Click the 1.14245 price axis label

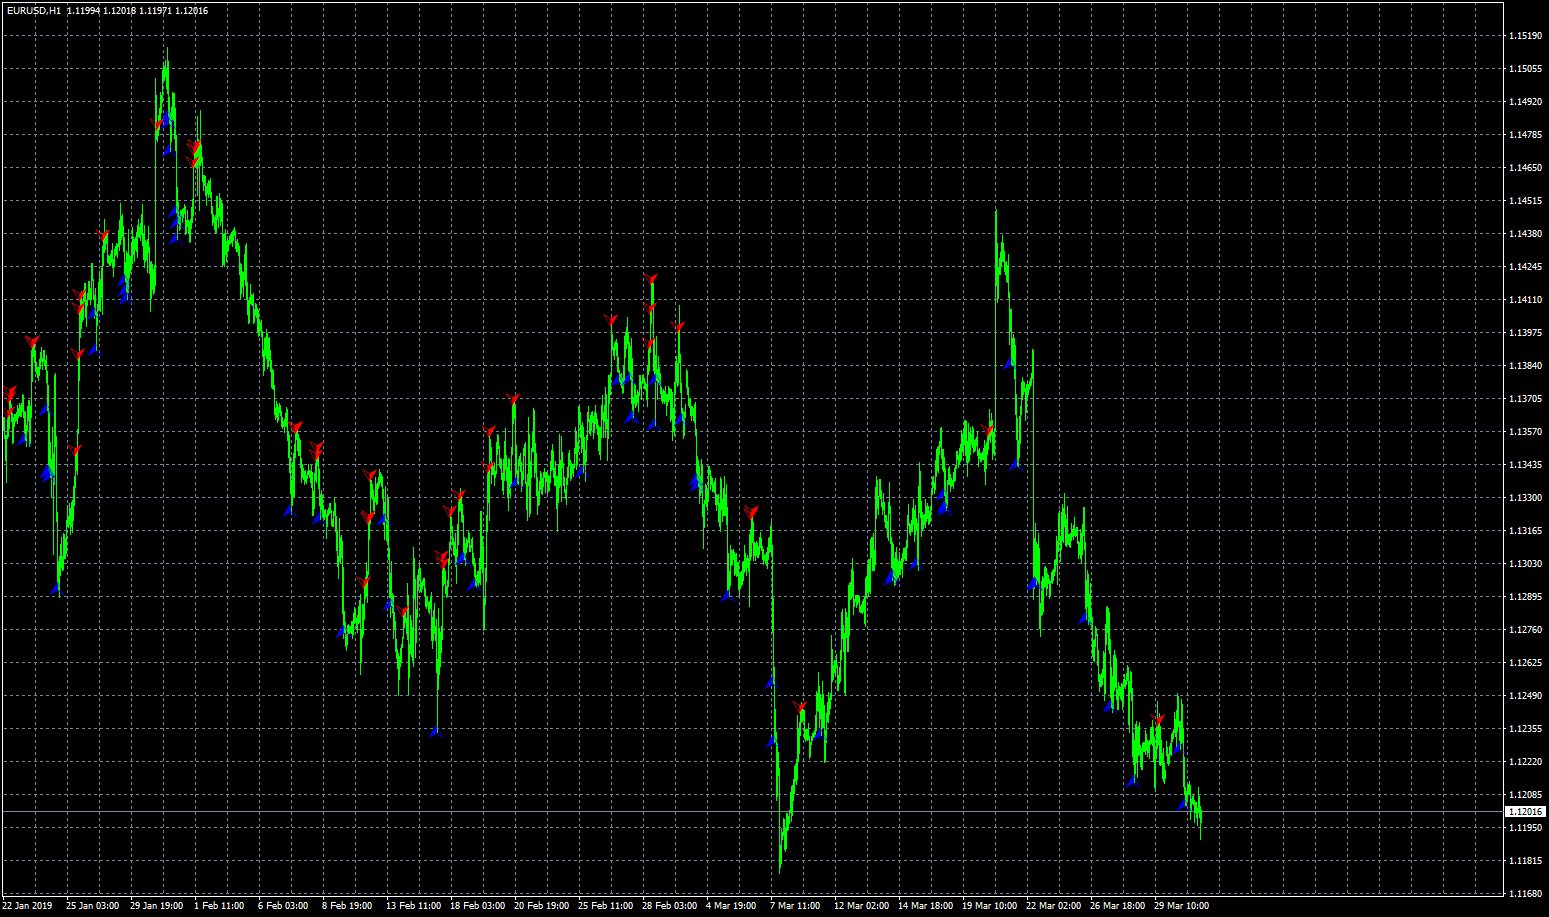[x=1524, y=267]
